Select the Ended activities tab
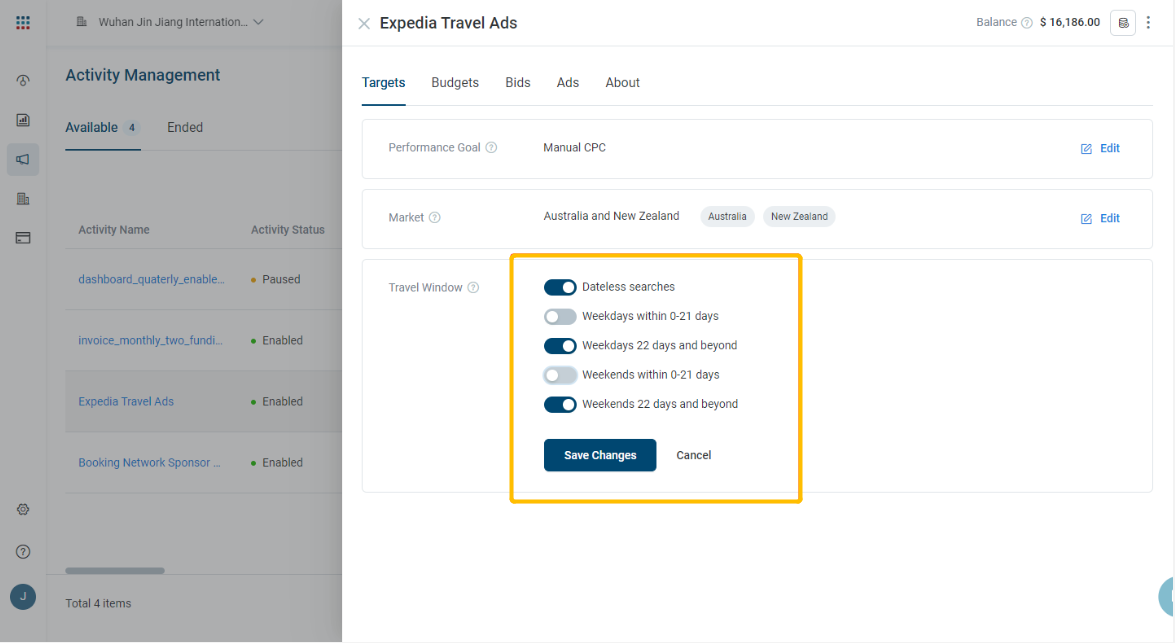Screen dimensions: 1175x643 click(185, 127)
